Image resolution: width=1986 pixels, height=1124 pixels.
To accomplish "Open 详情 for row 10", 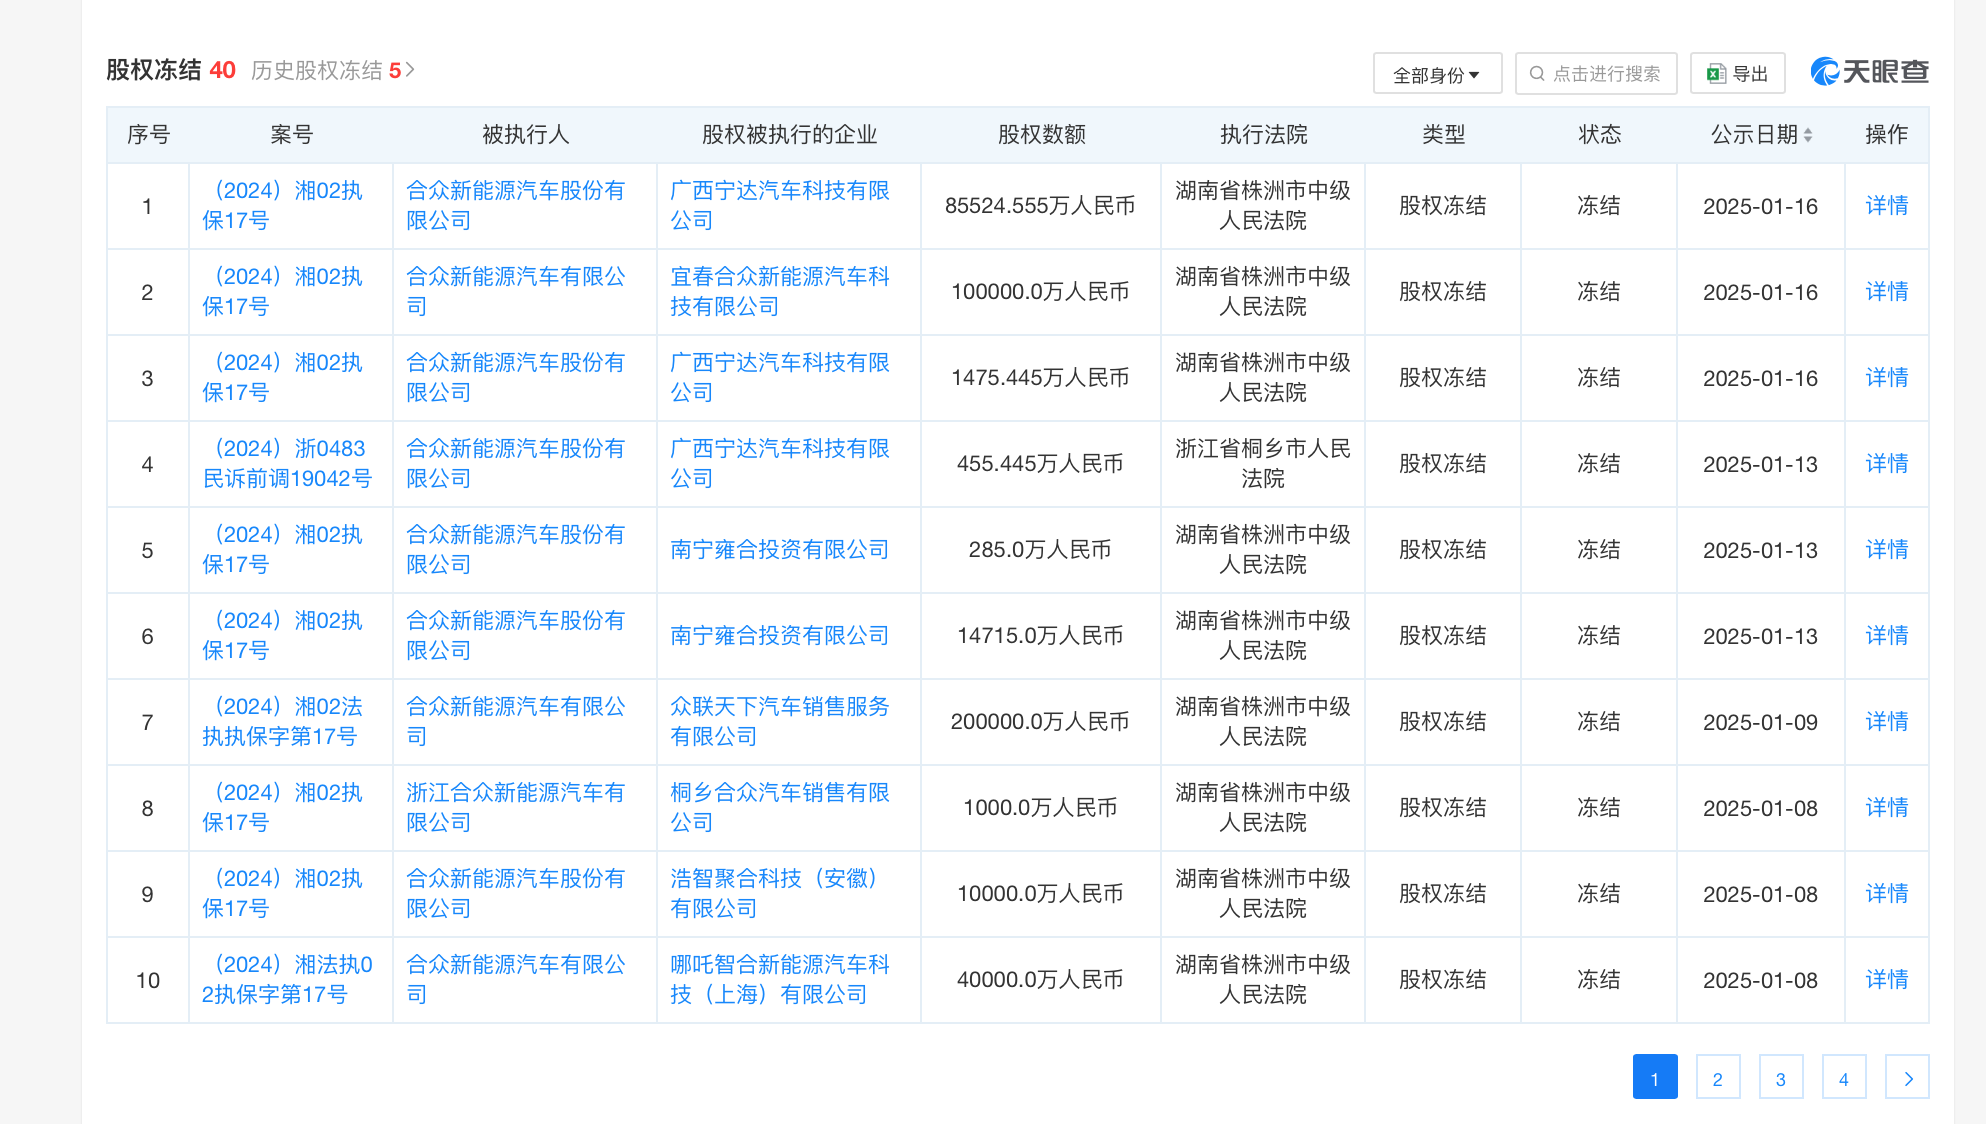I will [1886, 980].
